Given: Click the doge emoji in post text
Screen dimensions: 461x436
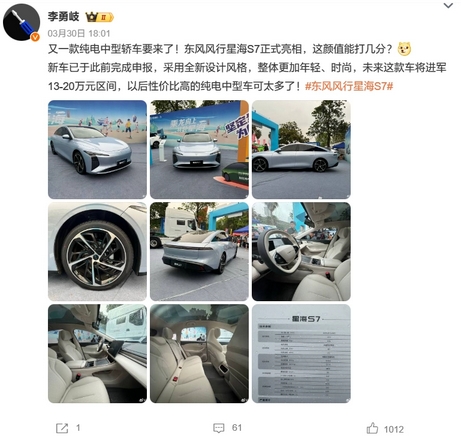Looking at the screenshot, I should click(404, 49).
